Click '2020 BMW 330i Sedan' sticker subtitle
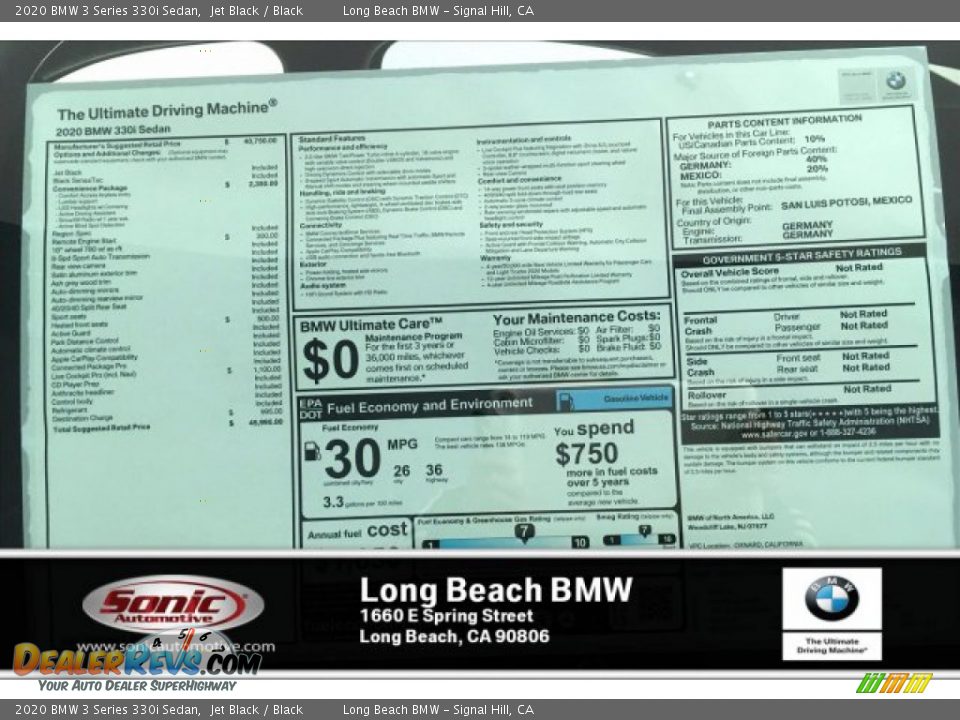 (113, 130)
